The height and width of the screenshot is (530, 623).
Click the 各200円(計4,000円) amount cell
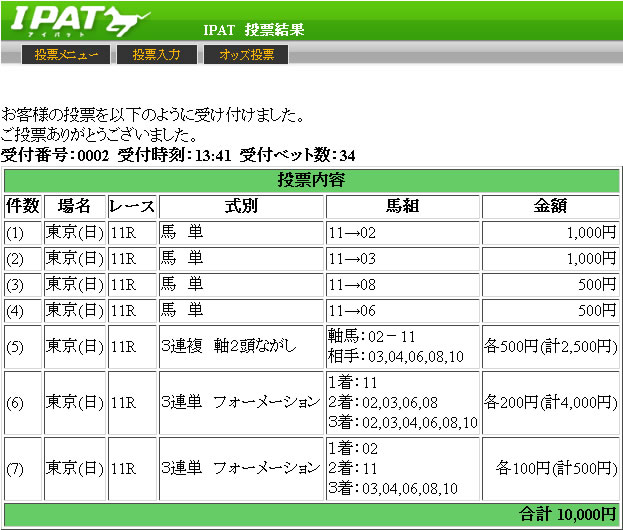(x=550, y=403)
